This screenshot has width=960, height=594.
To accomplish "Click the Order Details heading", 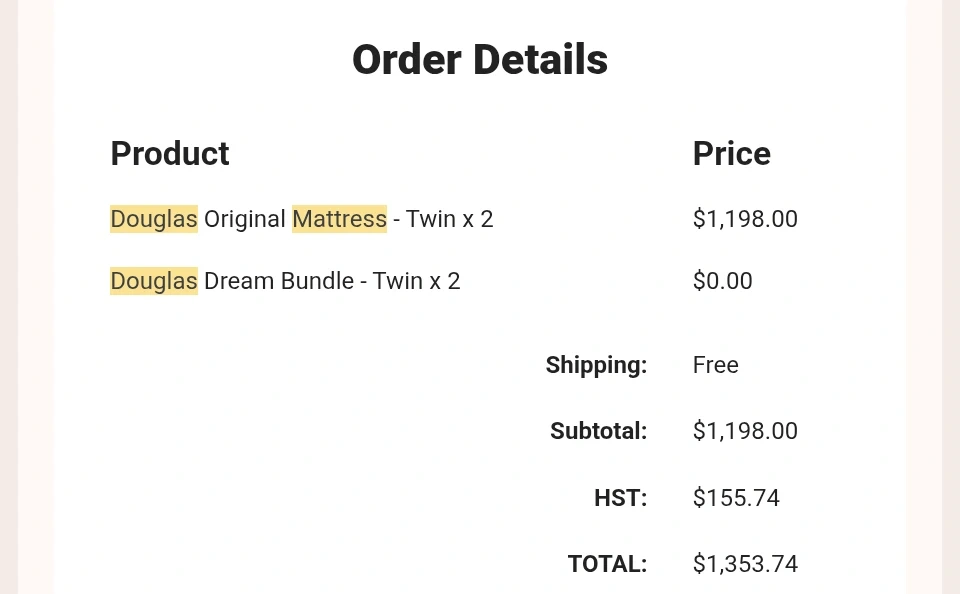I will pos(479,60).
